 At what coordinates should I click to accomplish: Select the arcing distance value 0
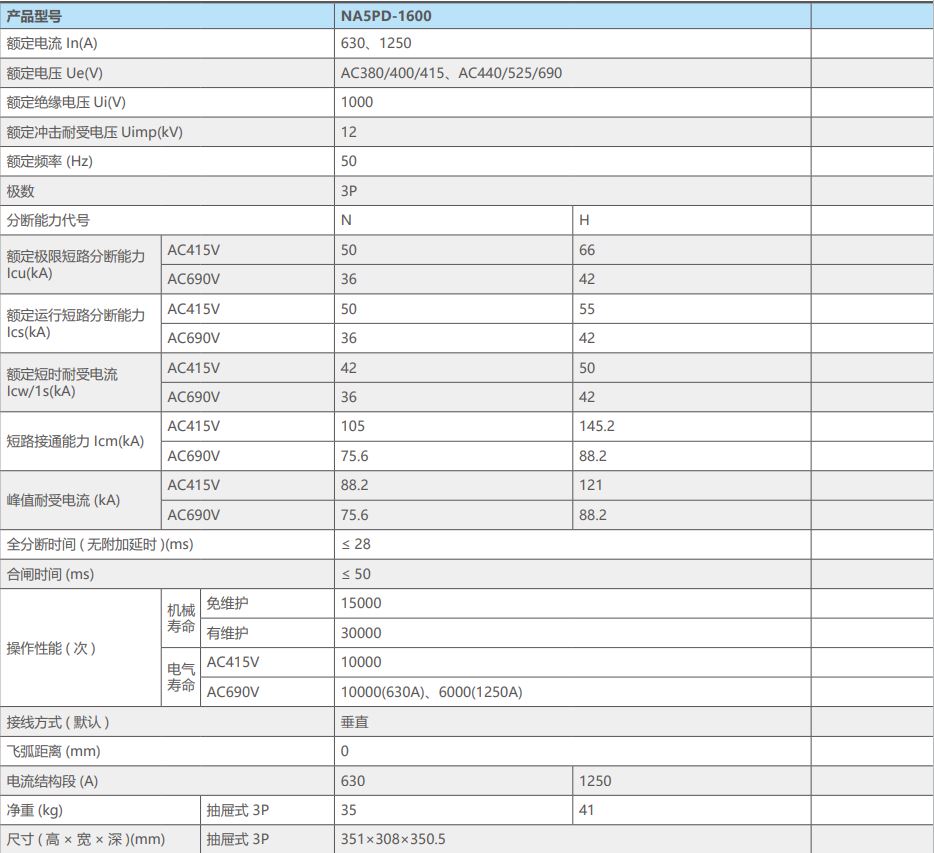click(x=345, y=752)
